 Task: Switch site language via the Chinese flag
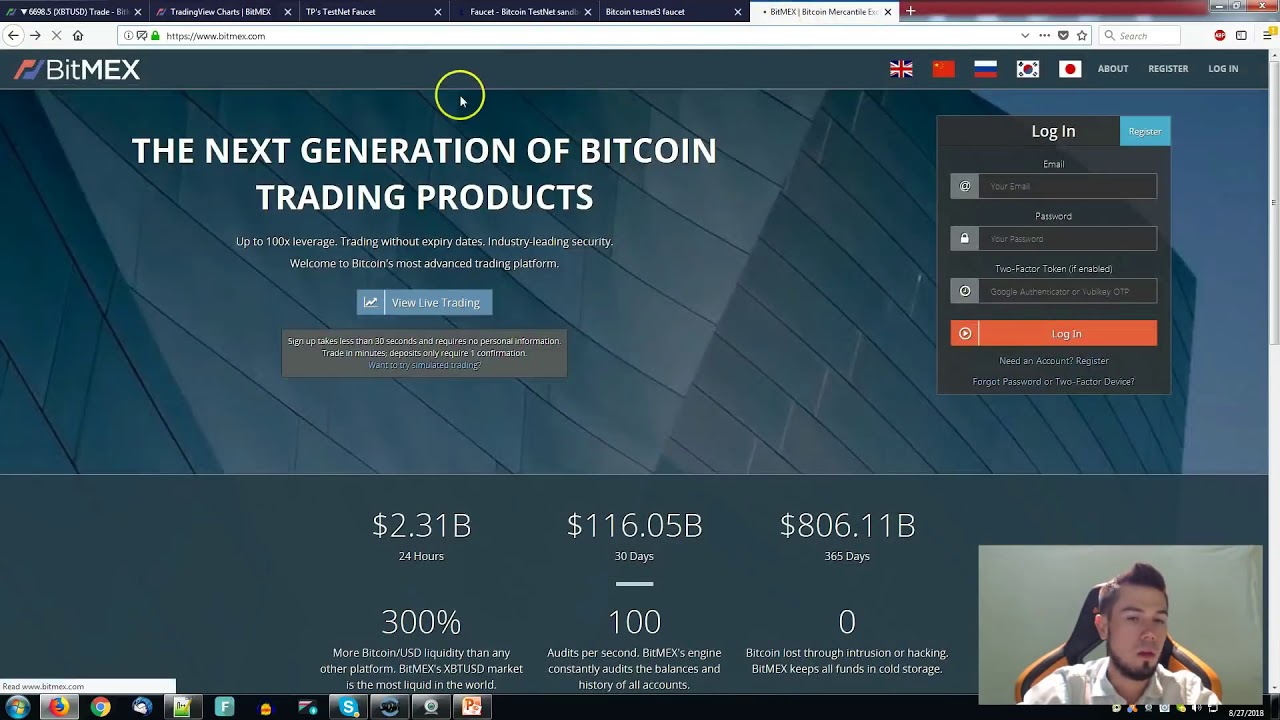tap(943, 69)
